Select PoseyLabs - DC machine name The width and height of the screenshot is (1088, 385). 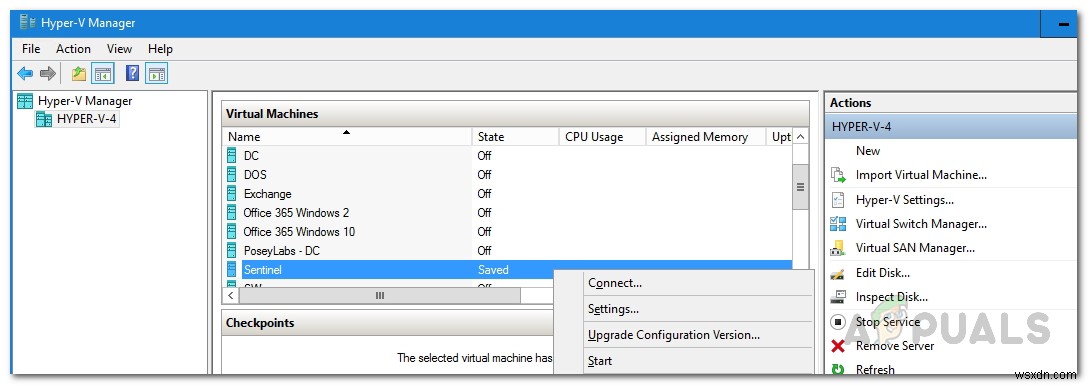tap(282, 250)
